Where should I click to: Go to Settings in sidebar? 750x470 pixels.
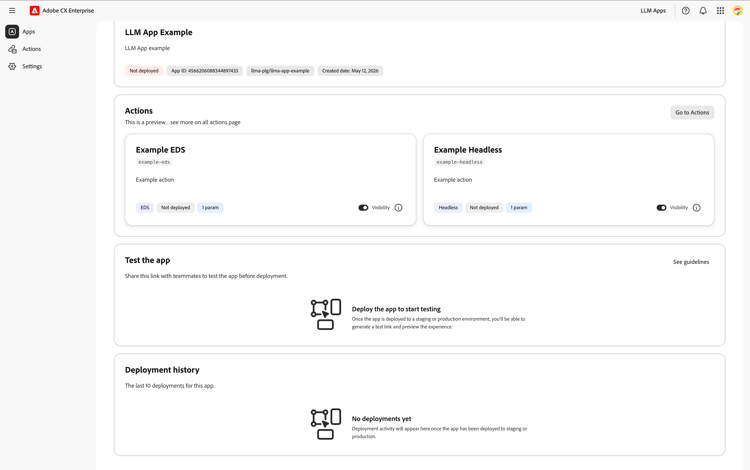tap(32, 66)
